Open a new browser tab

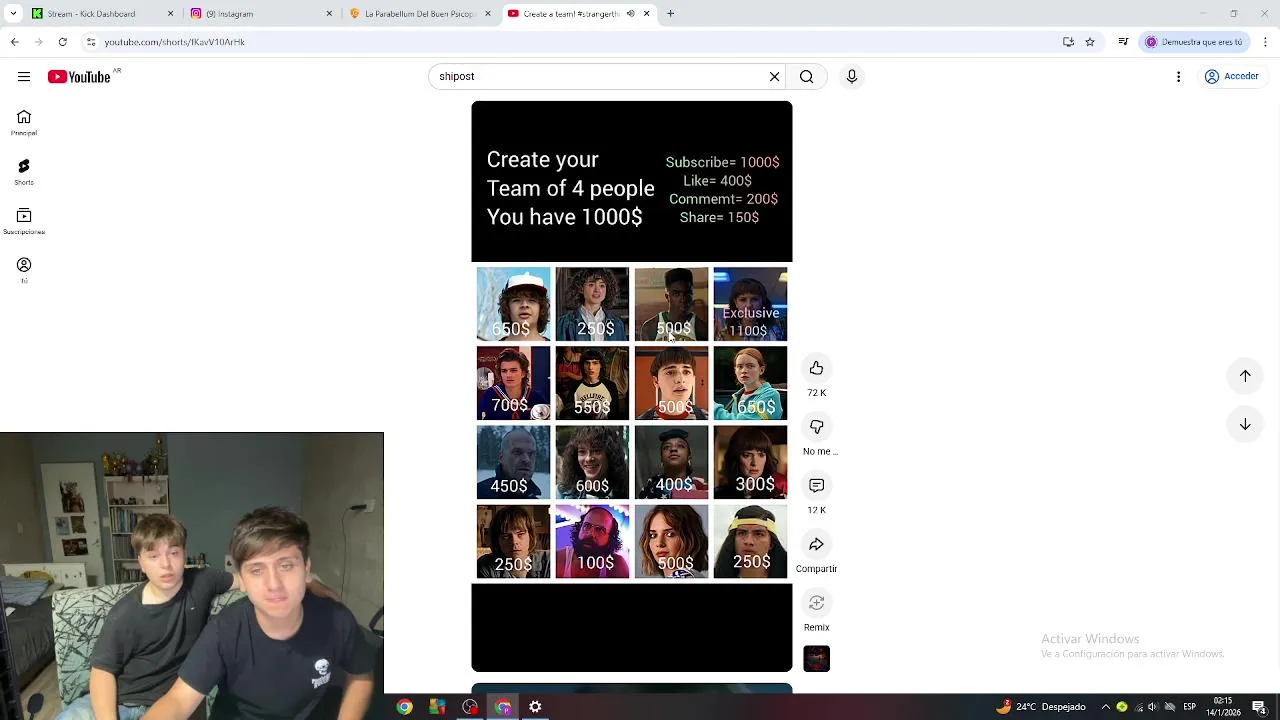(x=670, y=14)
